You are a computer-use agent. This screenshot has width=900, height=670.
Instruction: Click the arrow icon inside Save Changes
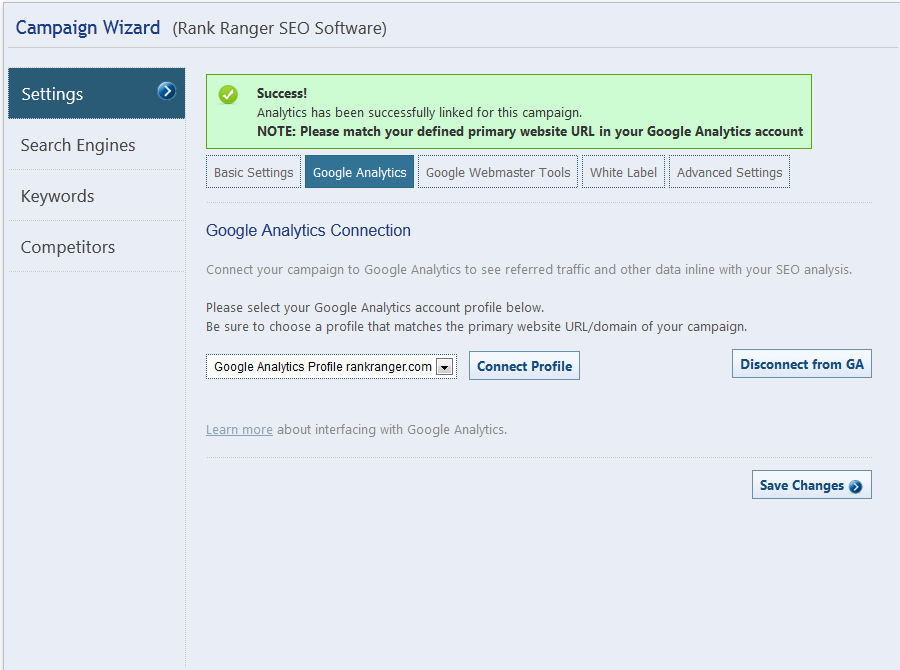coord(856,487)
